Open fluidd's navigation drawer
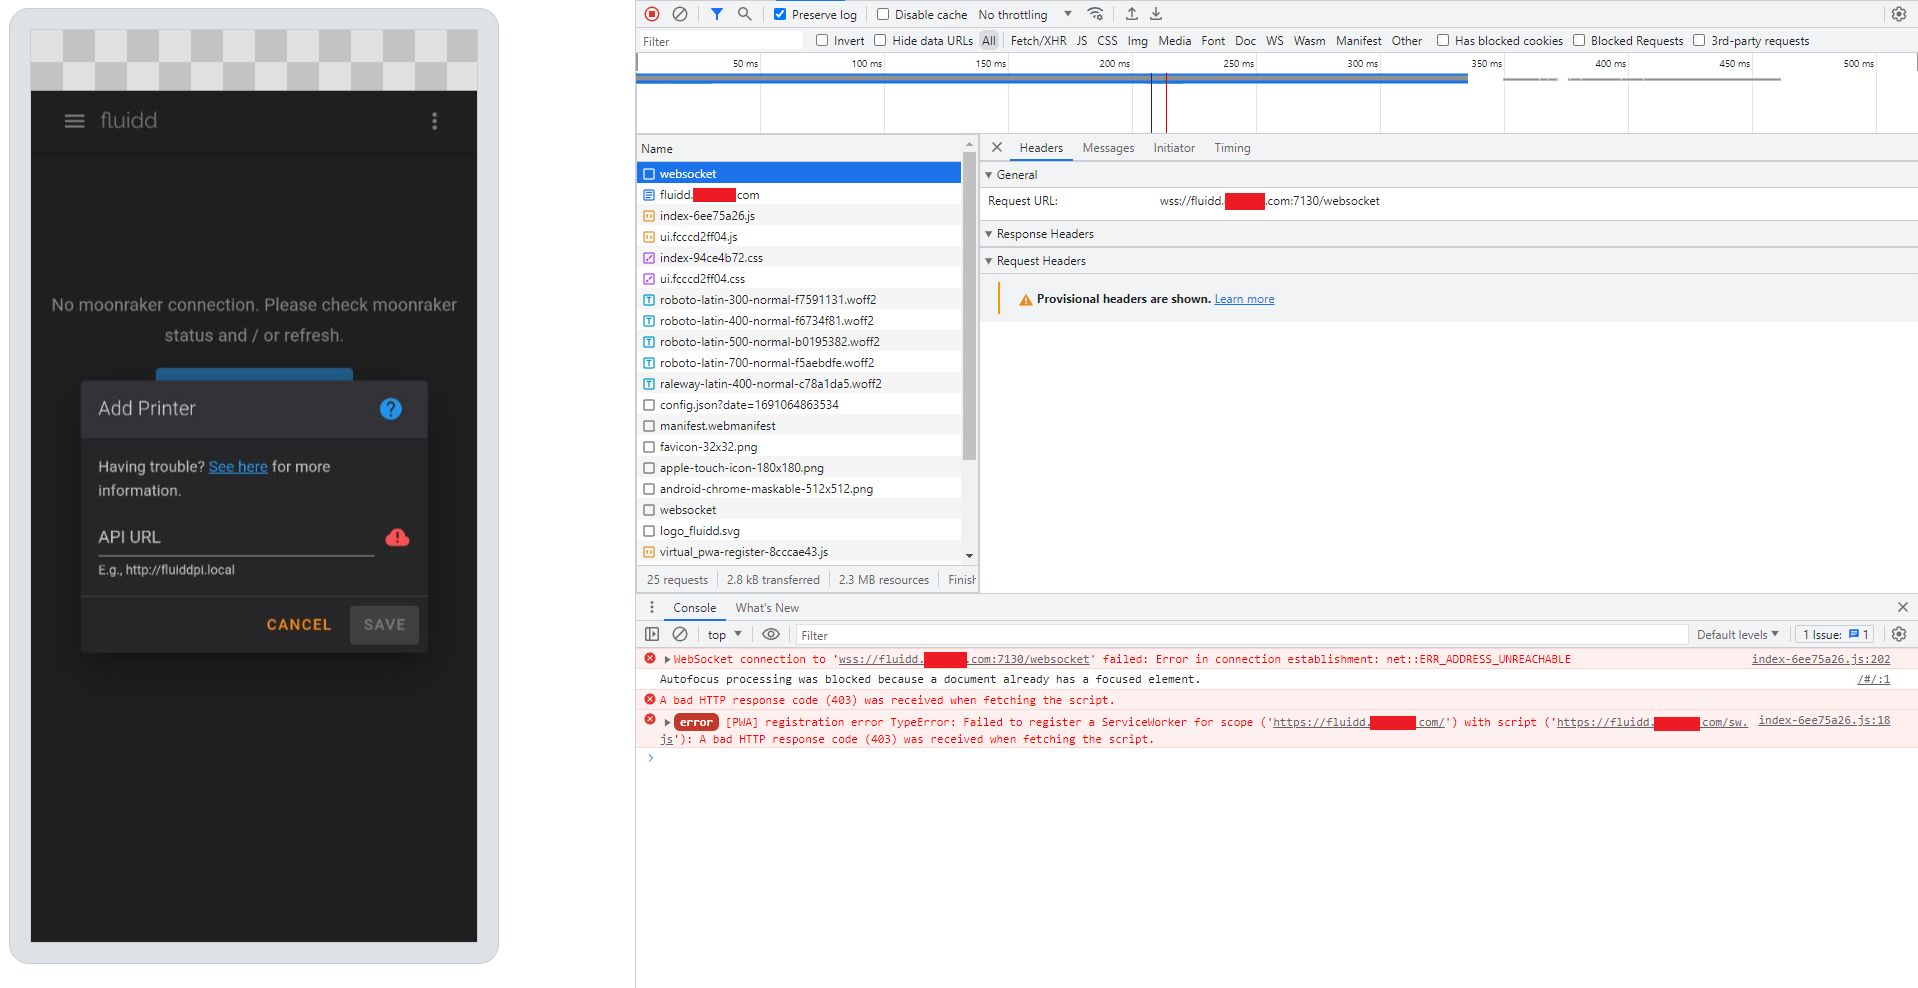Viewport: 1918px width, 988px height. [x=74, y=120]
